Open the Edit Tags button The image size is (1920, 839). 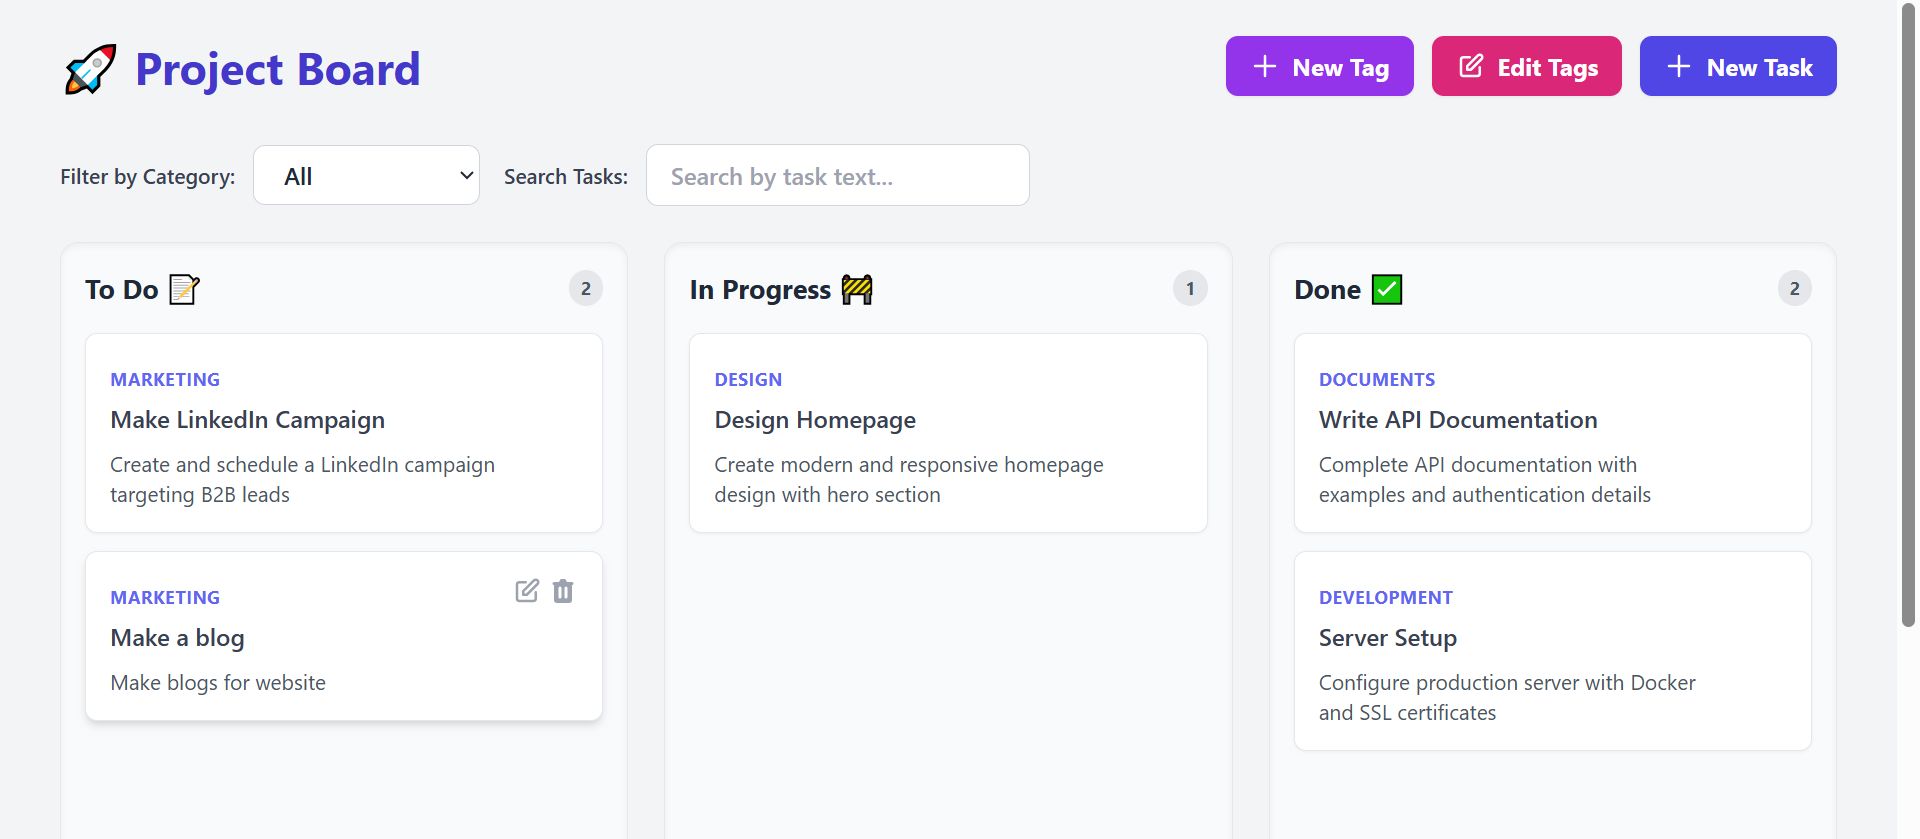click(x=1526, y=67)
